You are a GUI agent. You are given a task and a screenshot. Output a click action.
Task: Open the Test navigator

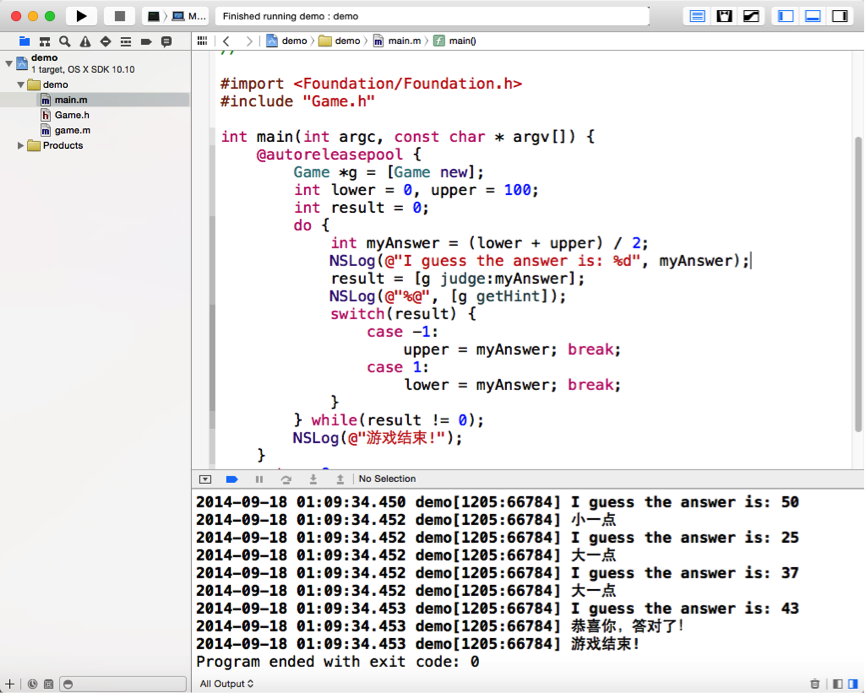click(x=105, y=41)
